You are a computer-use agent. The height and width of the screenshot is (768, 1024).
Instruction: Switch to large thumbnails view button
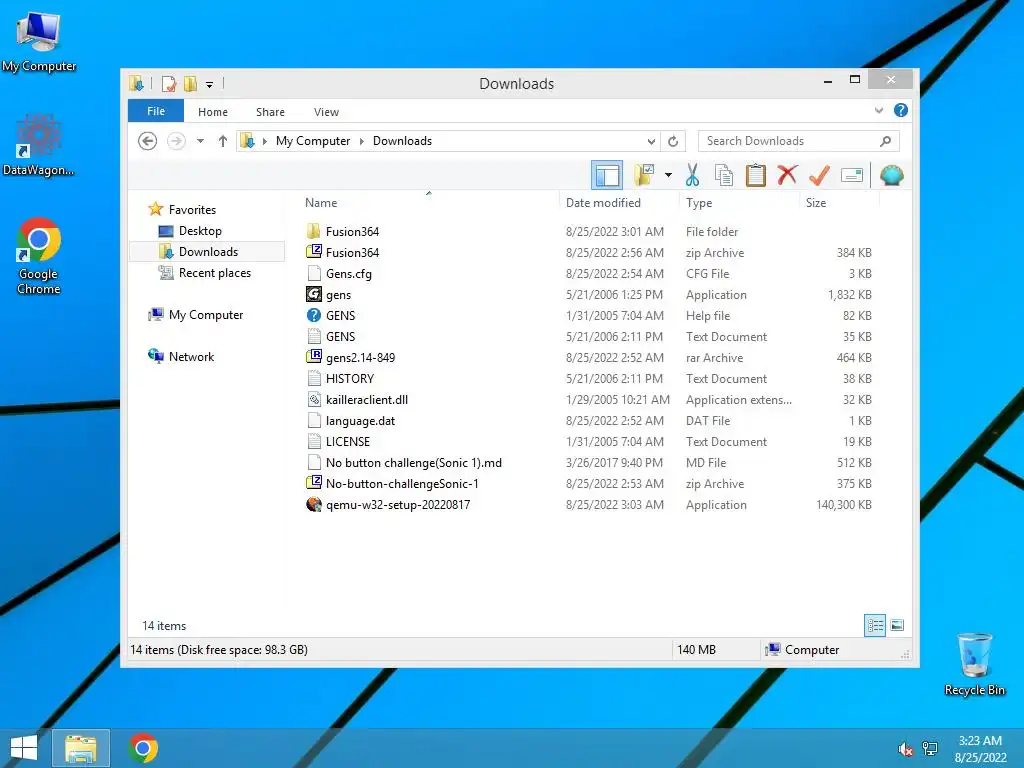tap(897, 625)
